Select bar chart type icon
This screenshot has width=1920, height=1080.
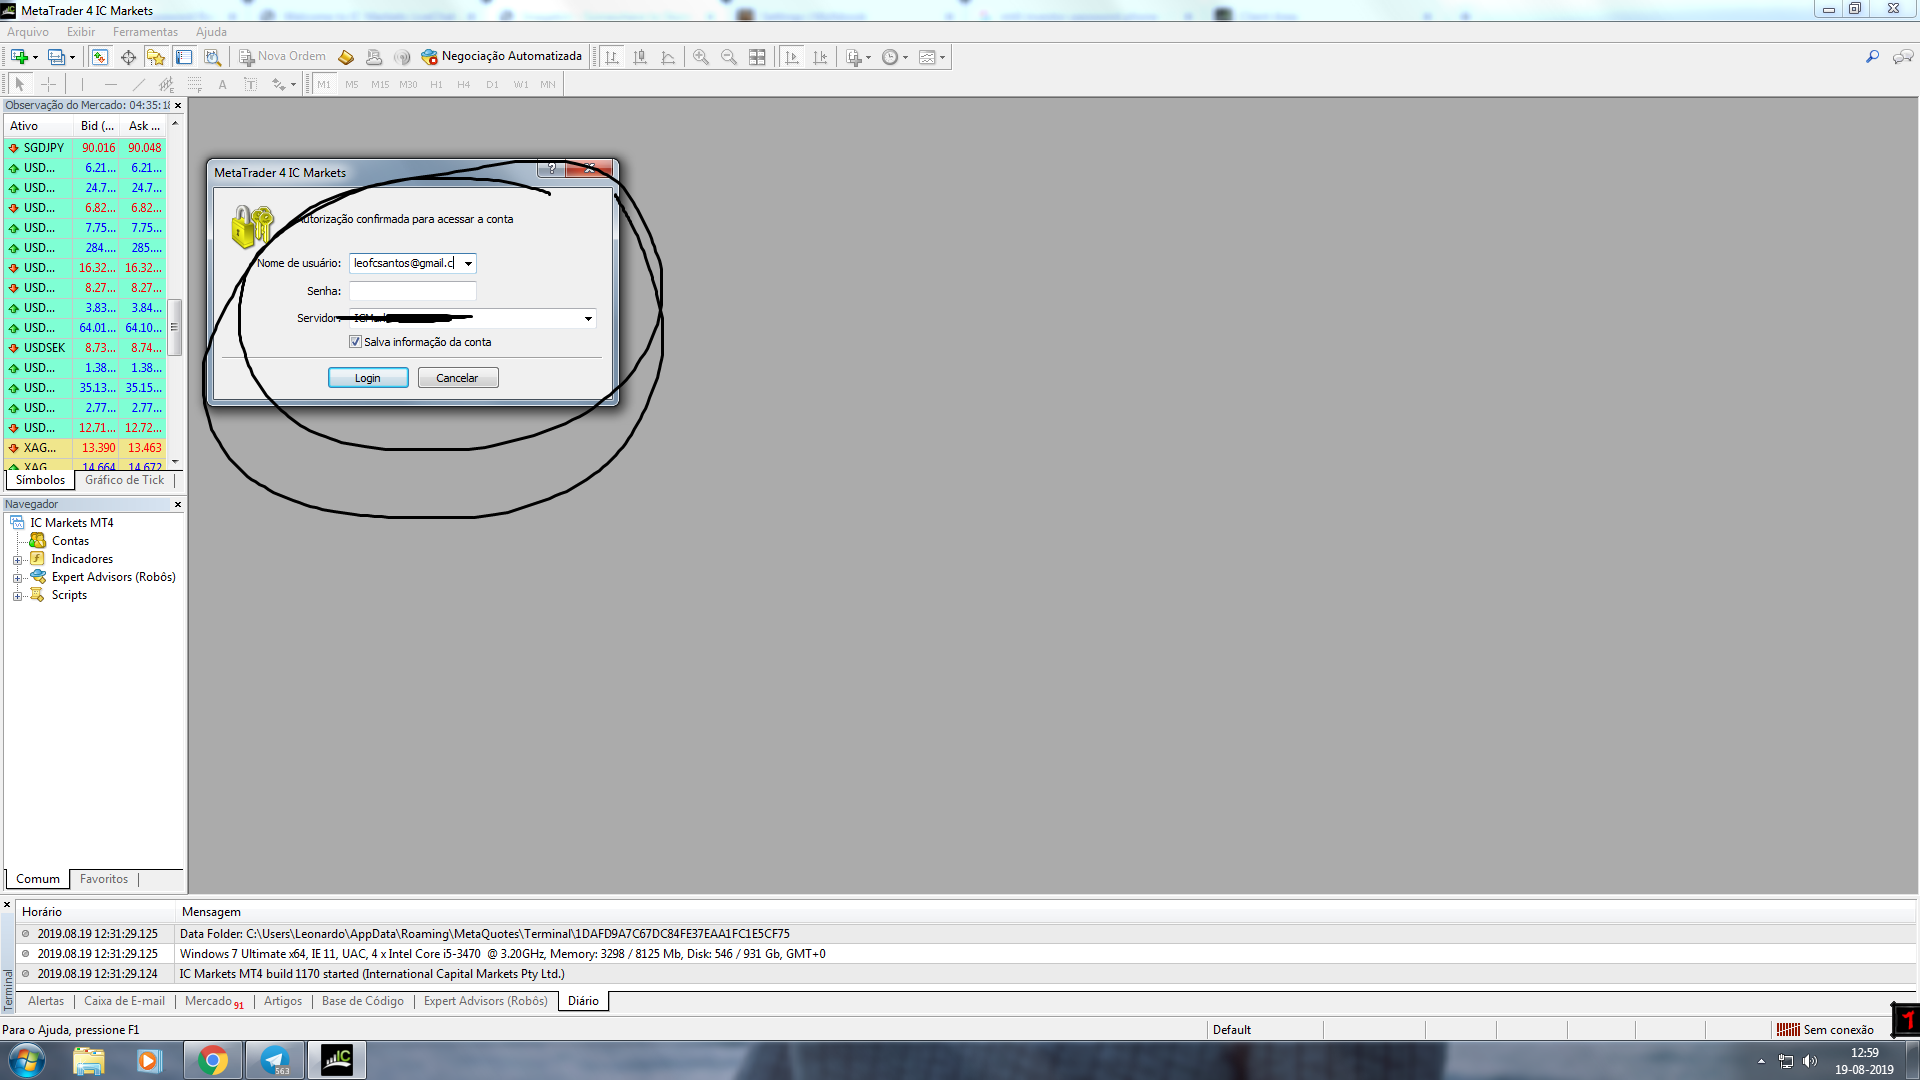612,57
